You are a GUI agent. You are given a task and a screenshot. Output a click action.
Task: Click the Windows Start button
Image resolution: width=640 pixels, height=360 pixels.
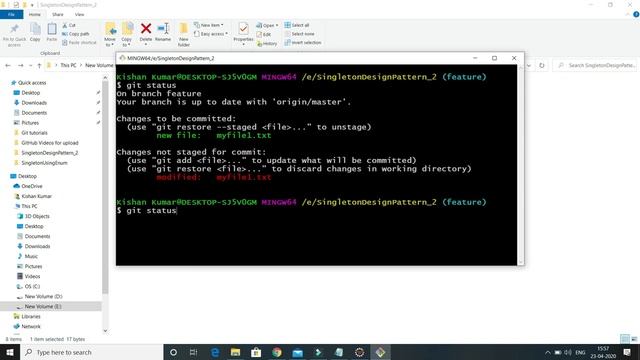[10, 352]
